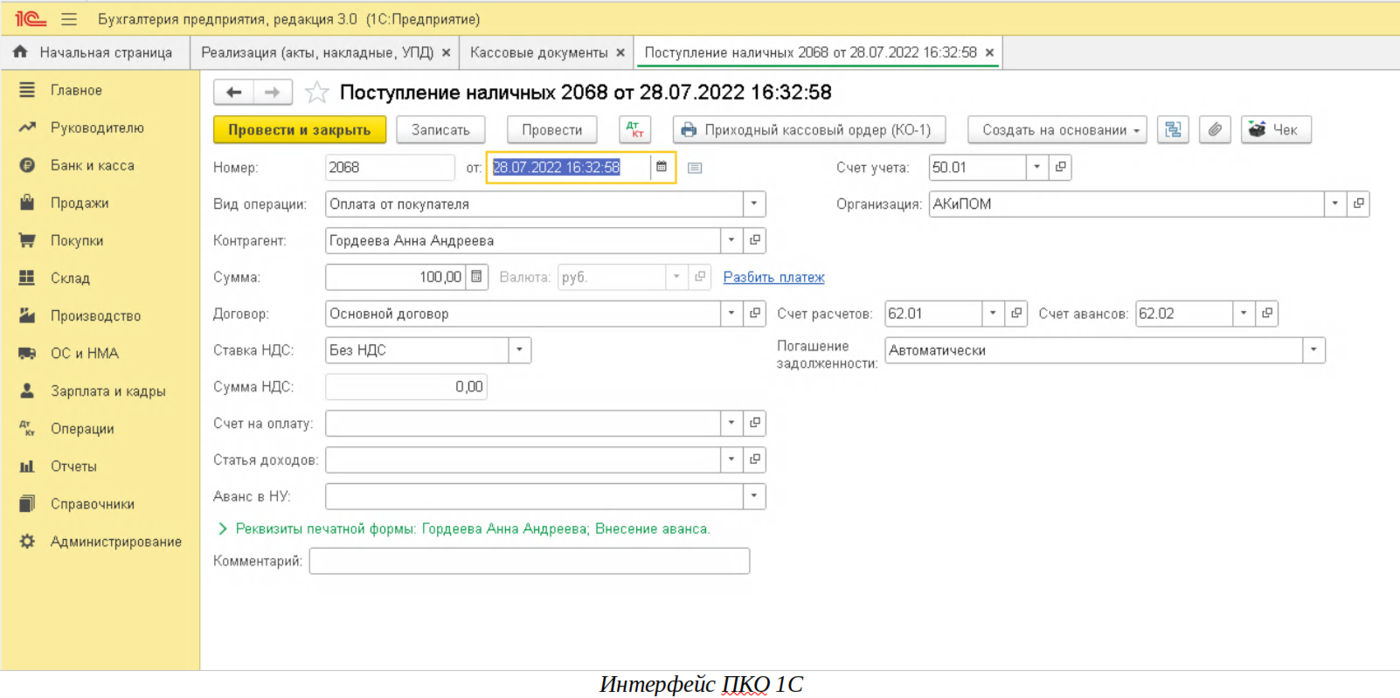1400x698 pixels.
Task: Expand the Организация dropdown
Action: [x=1335, y=204]
